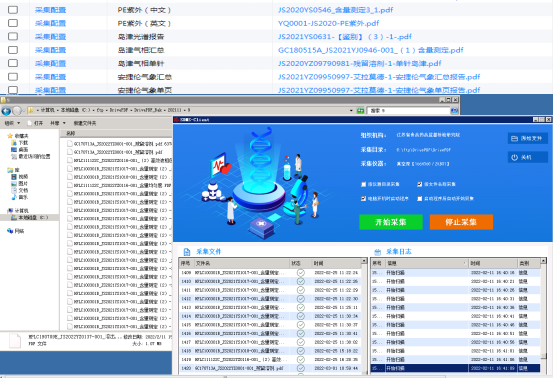Toggle the checked option above 开始采集 button
This screenshot has height=378, width=554.
point(363,199)
